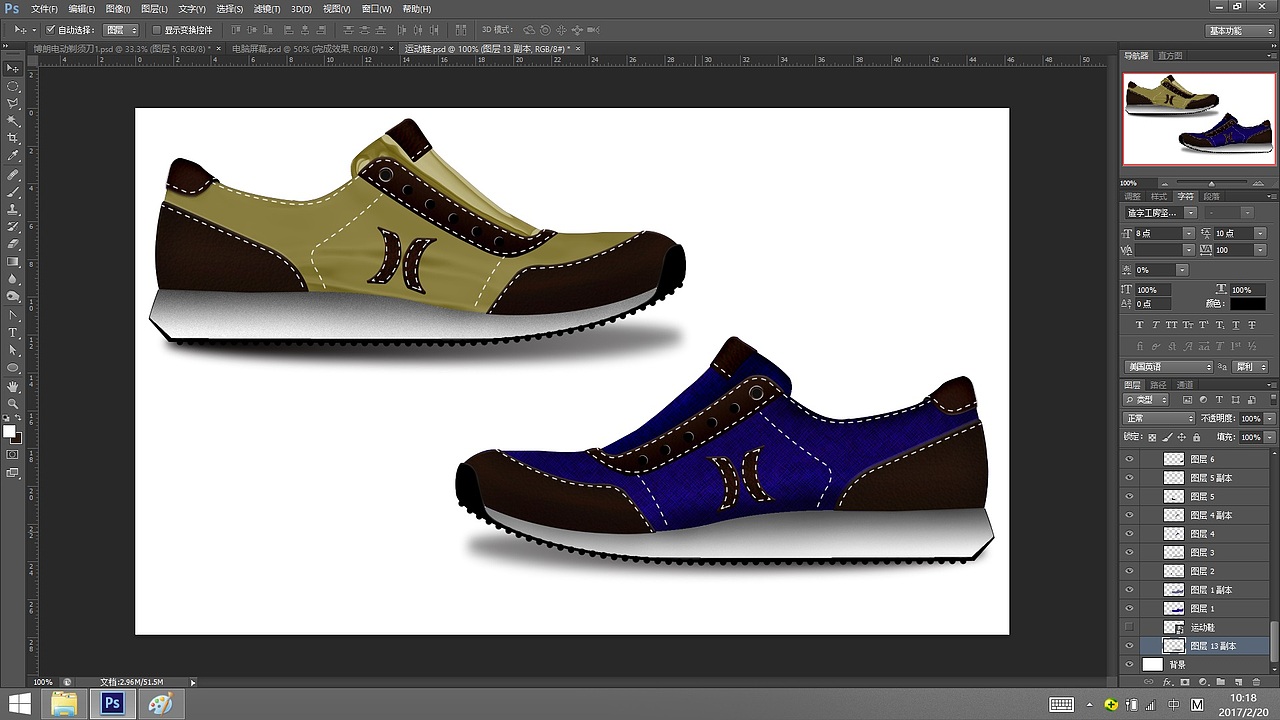Apply Faux Bold in Character panel
Image resolution: width=1280 pixels, height=720 pixels.
coord(1140,325)
